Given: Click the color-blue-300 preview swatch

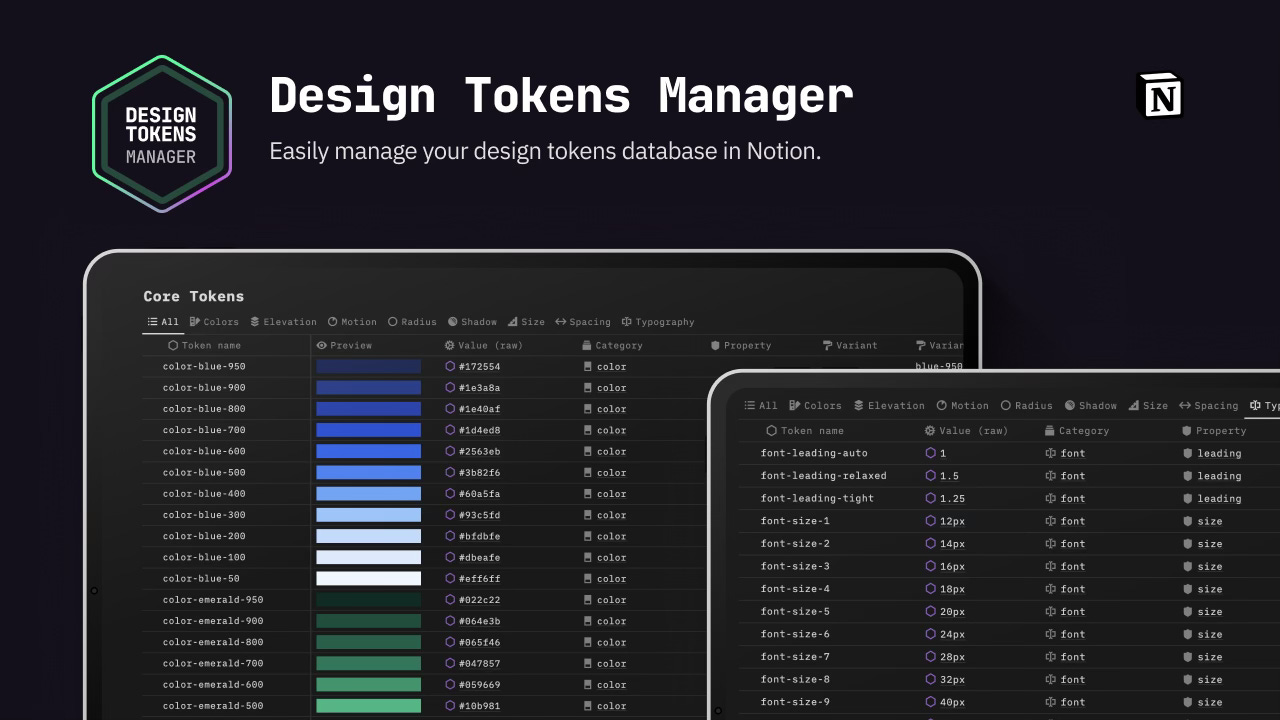Looking at the screenshot, I should point(369,515).
